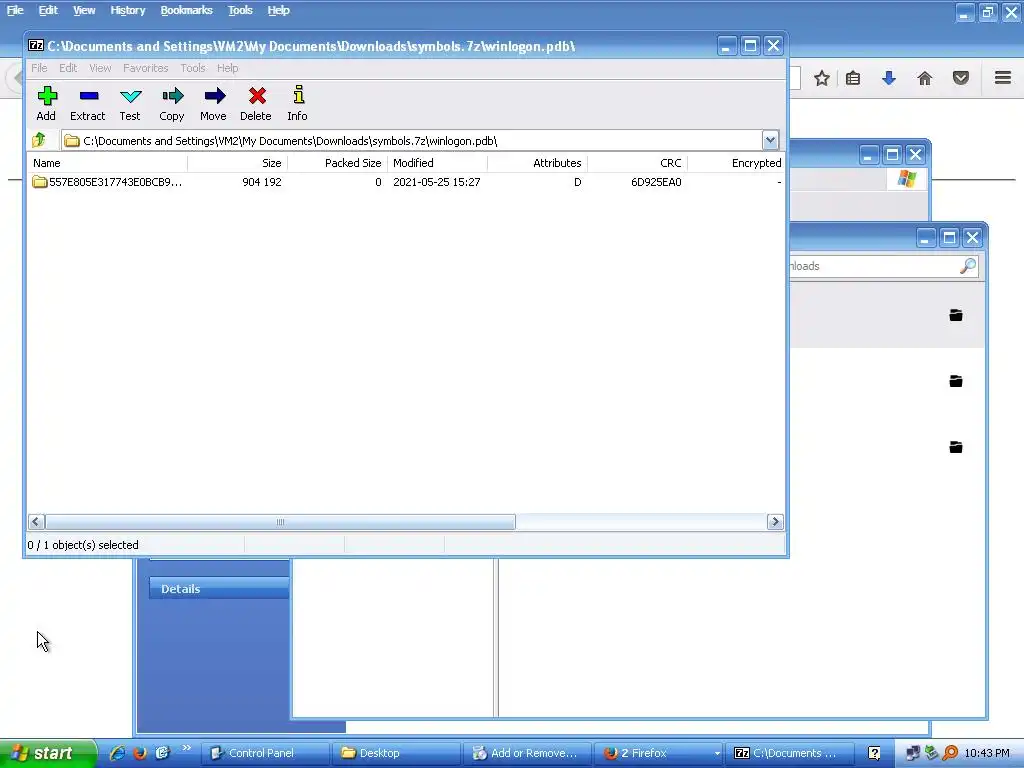Open the Firefox downloads arrow
This screenshot has height=768, width=1024.
889,78
